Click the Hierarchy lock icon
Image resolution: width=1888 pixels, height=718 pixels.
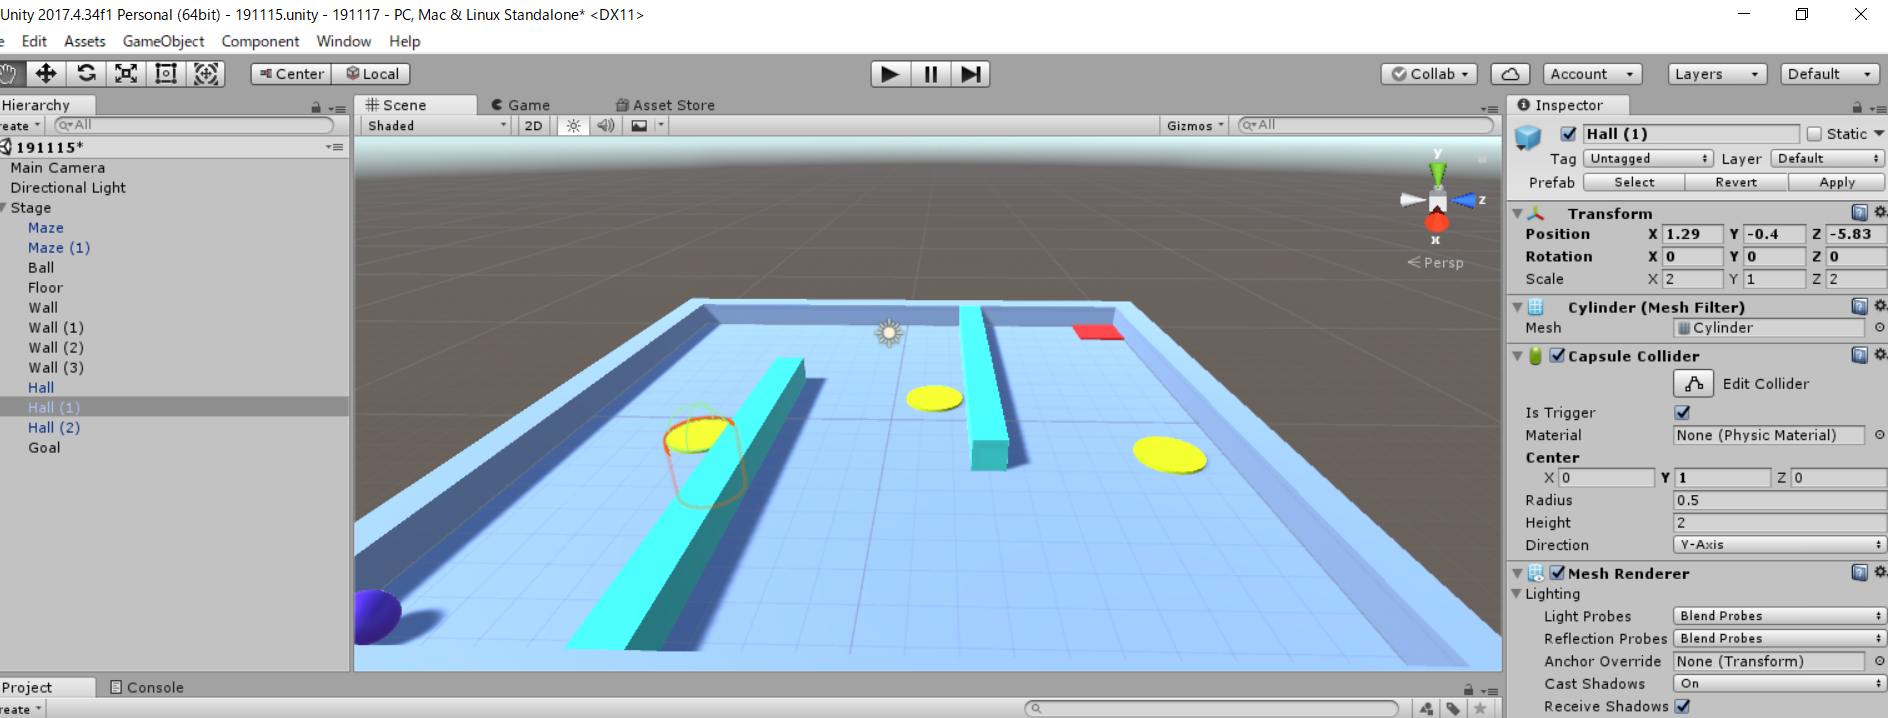pos(316,107)
